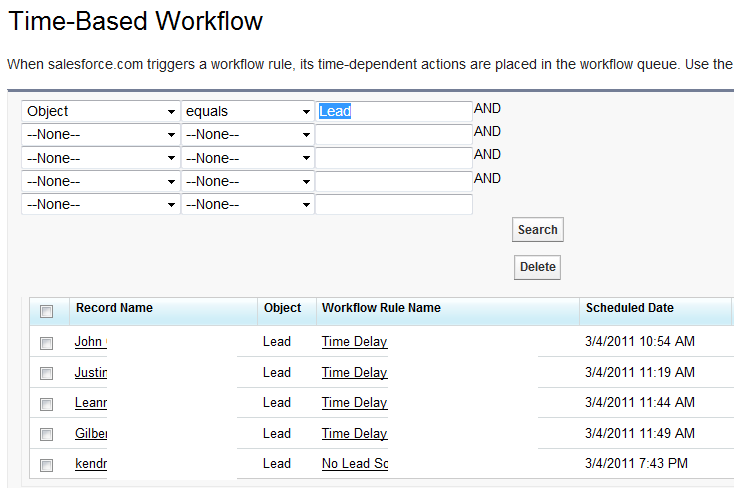This screenshot has height=488, width=734.
Task: Select the checkbox beside the kendr record
Action: 46,465
